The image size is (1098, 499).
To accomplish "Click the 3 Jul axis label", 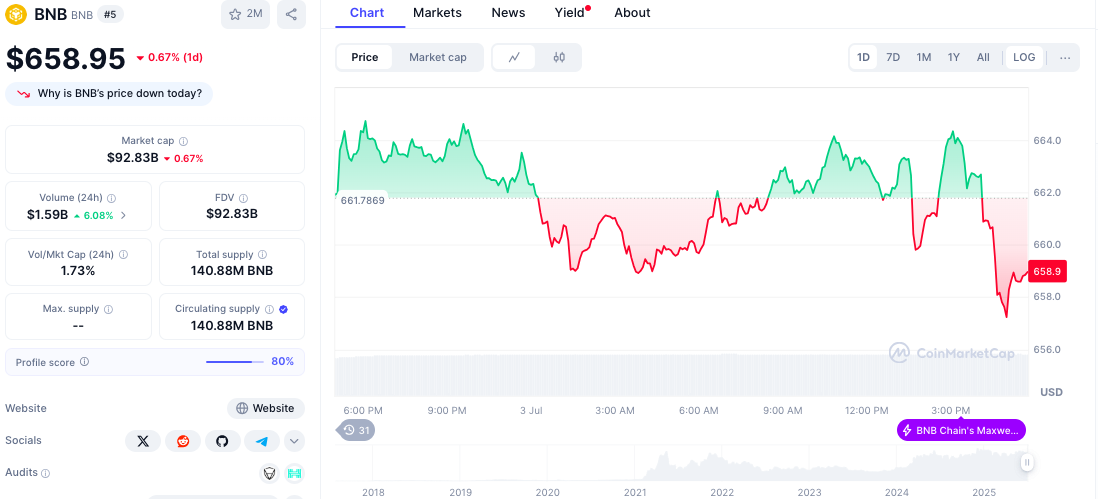I will (x=531, y=410).
